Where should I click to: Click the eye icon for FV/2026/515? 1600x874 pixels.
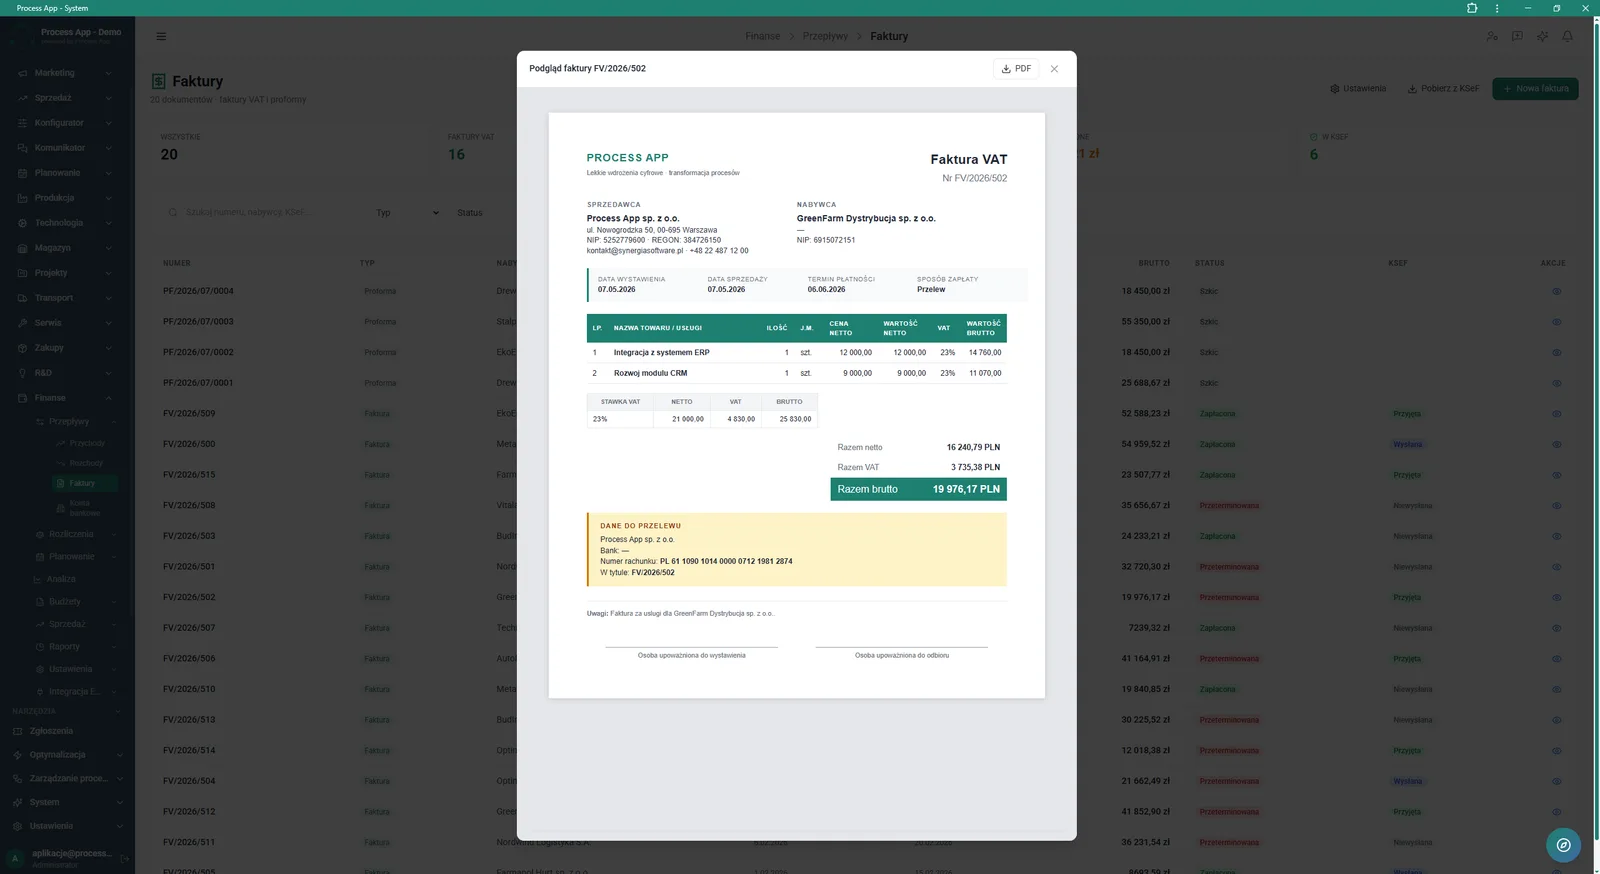point(1556,475)
